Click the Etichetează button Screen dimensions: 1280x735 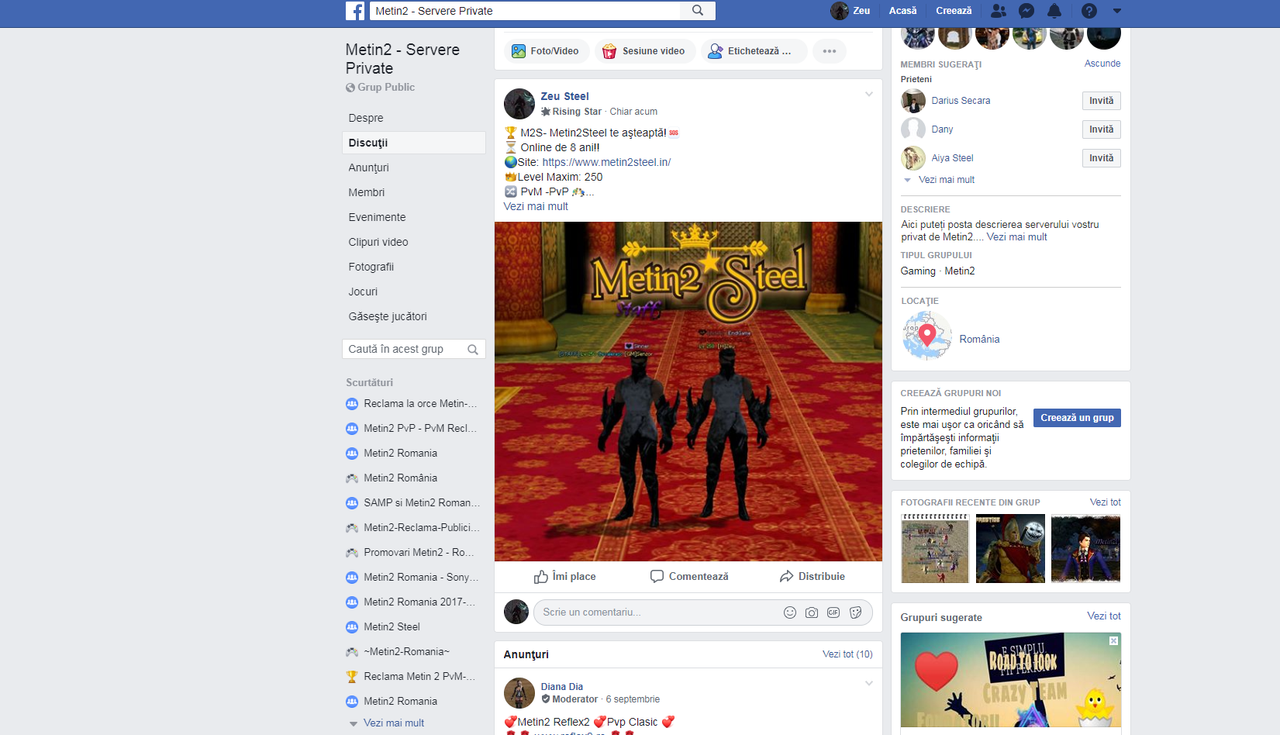(x=753, y=51)
